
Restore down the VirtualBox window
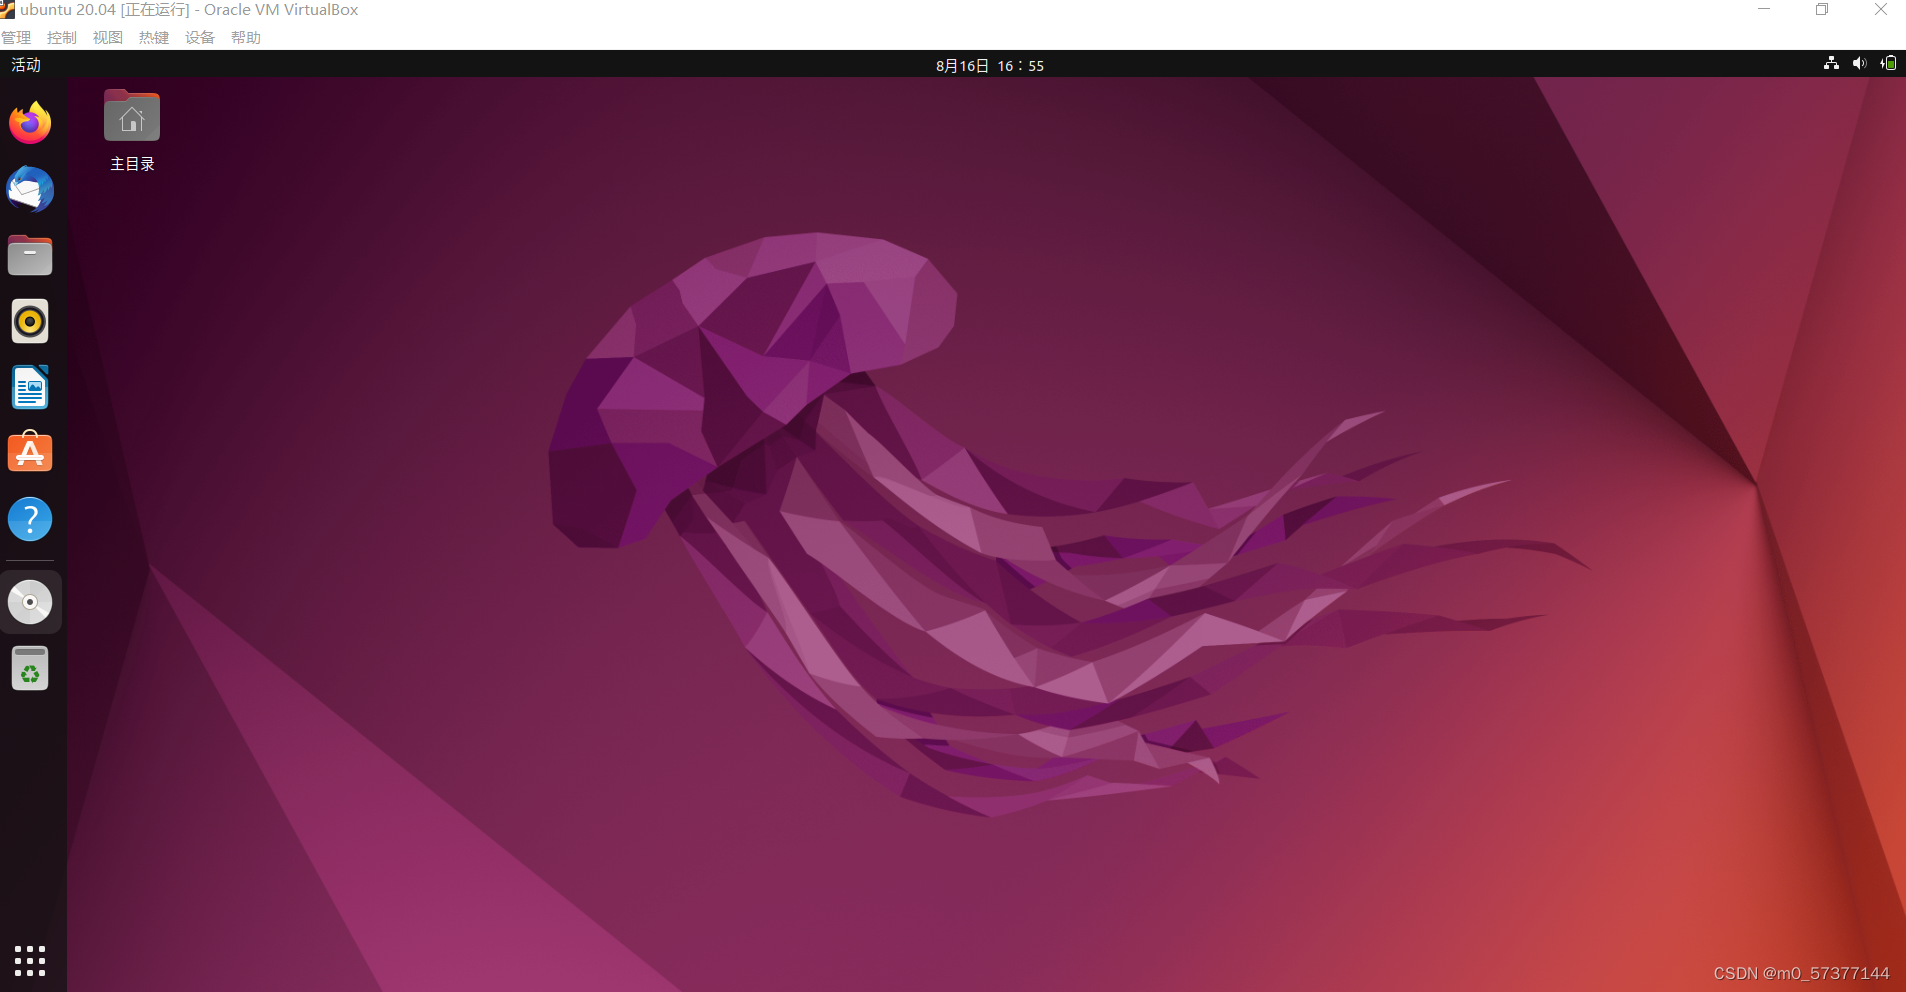(x=1822, y=10)
